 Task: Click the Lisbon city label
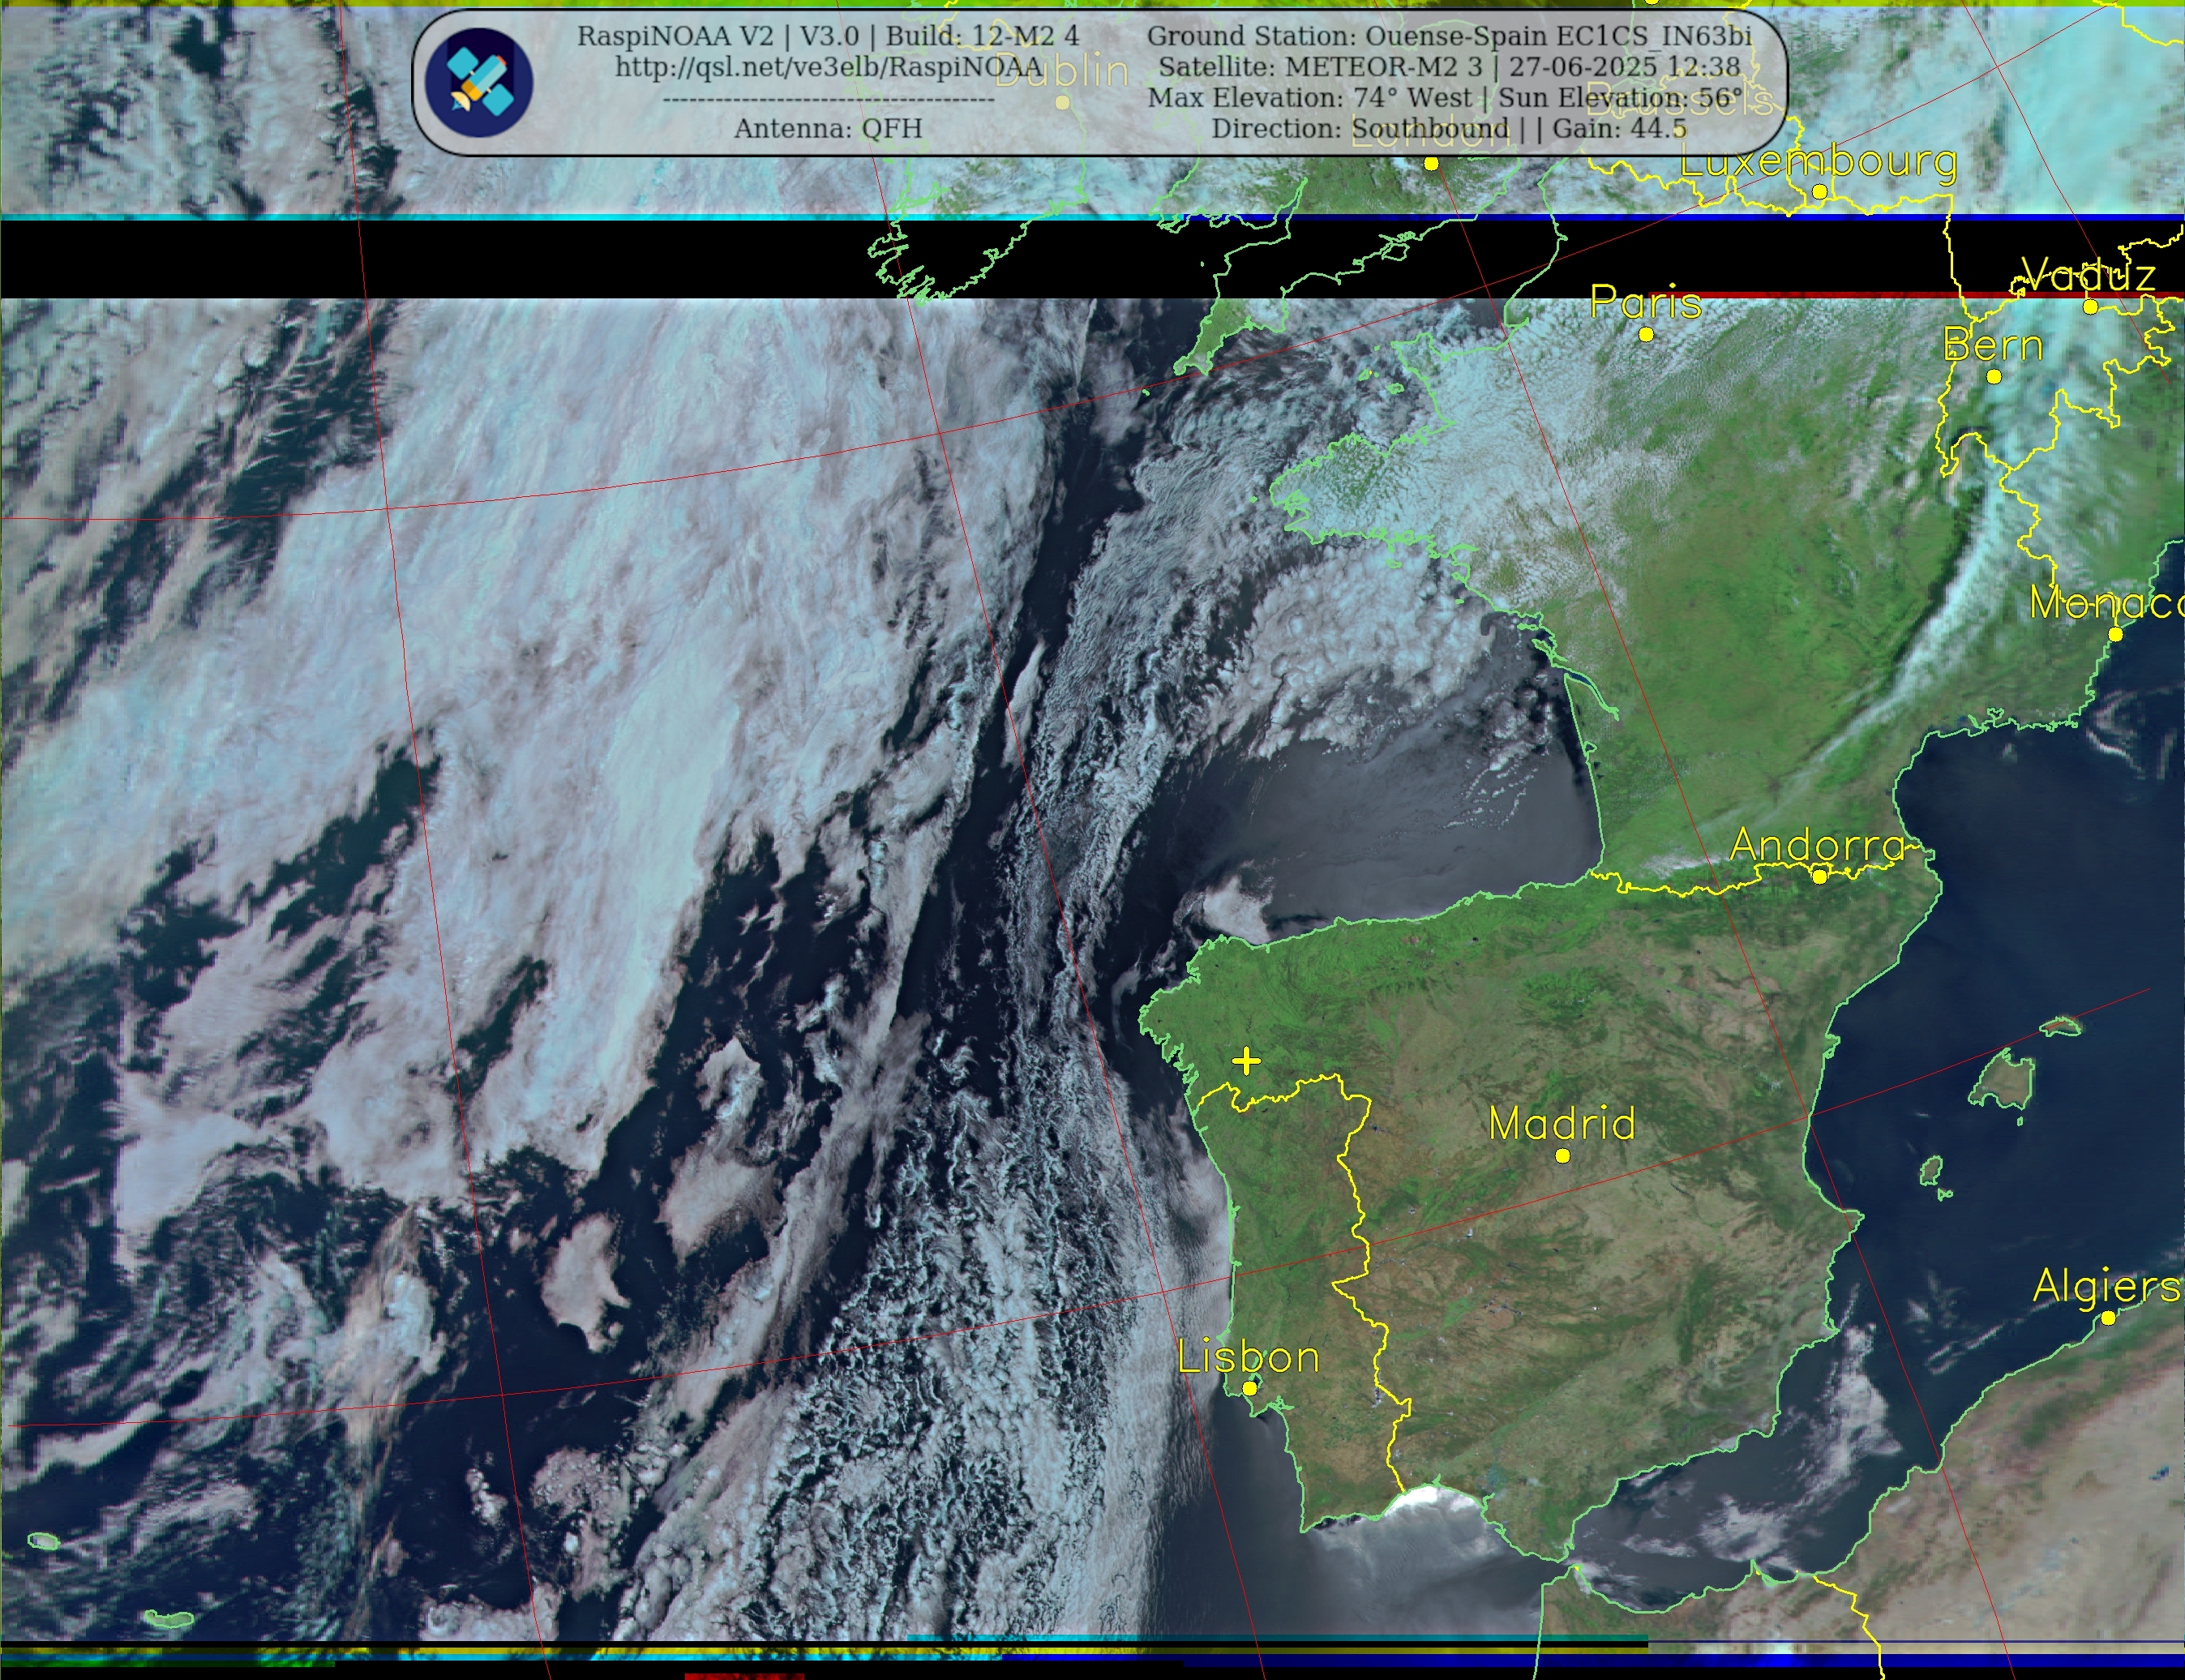(x=1248, y=1357)
